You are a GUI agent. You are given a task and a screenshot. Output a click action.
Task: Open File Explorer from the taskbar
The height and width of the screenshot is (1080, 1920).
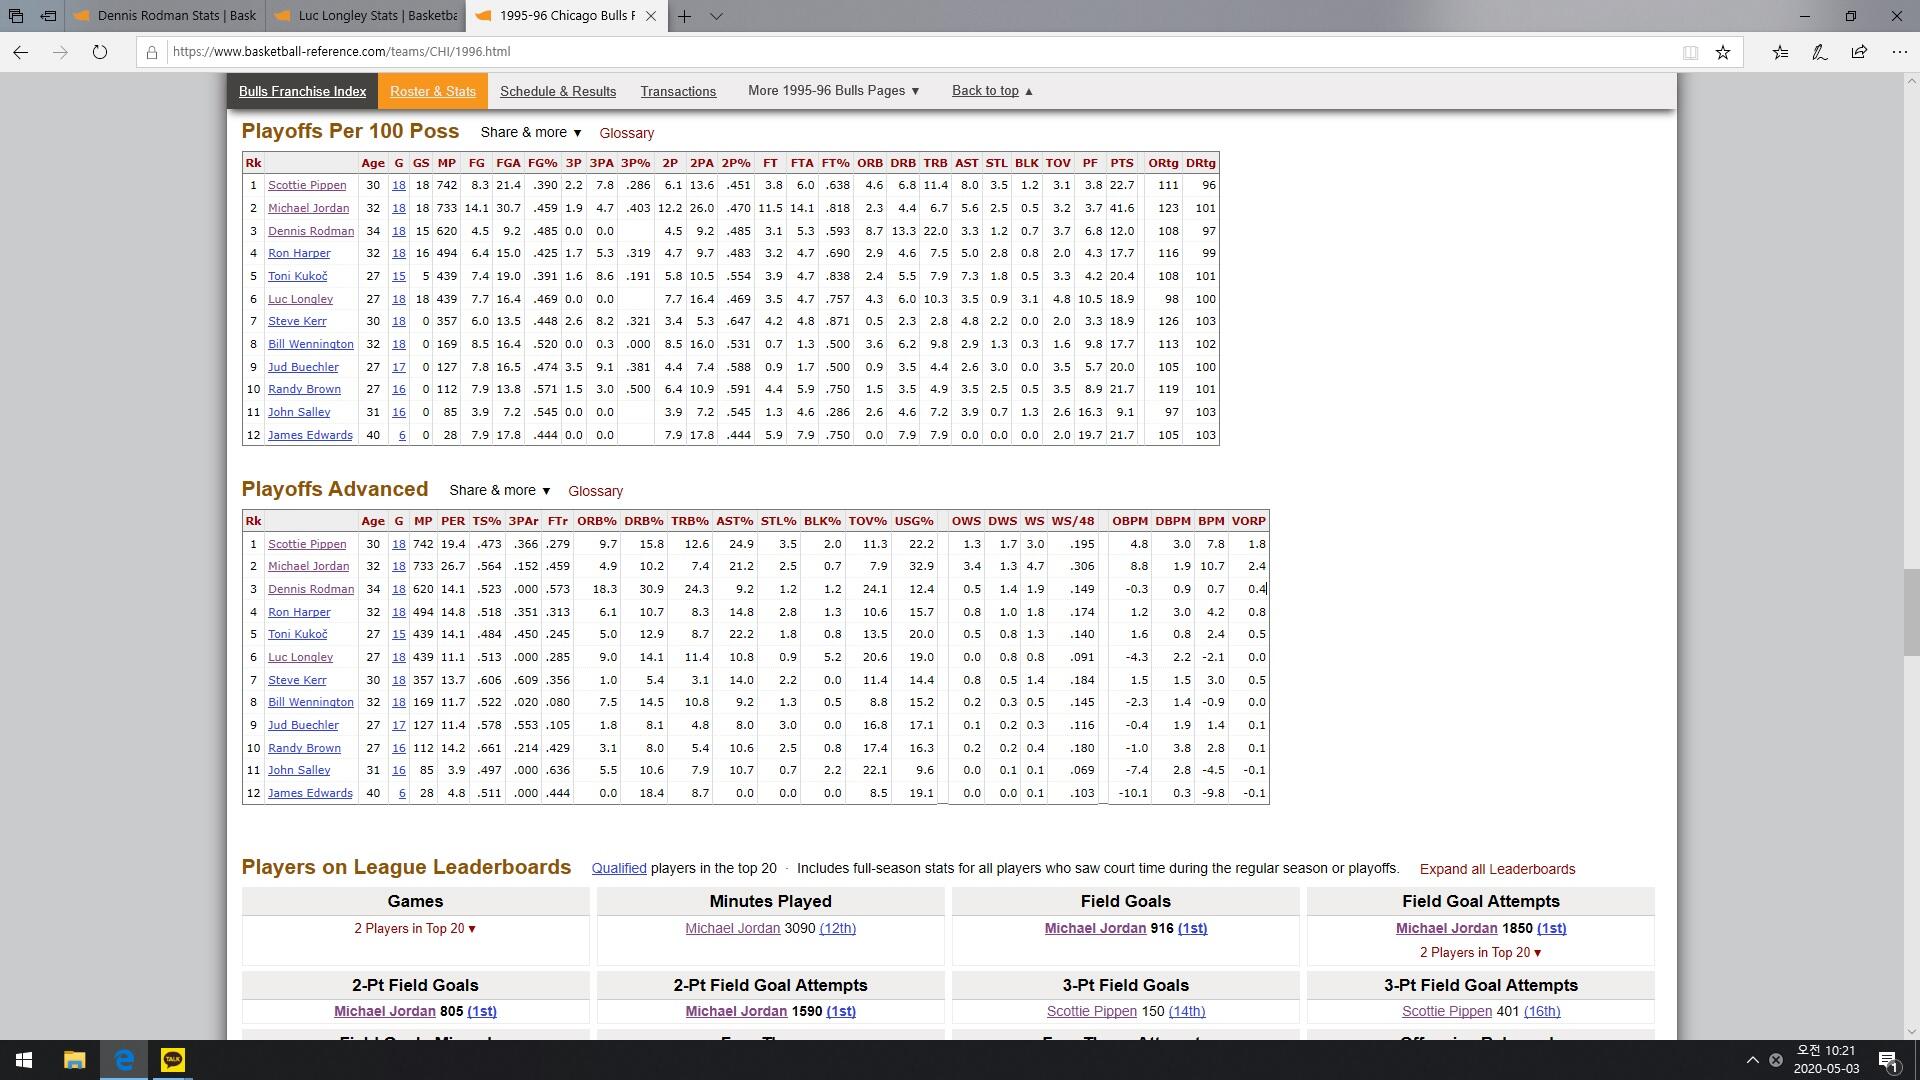click(75, 1060)
